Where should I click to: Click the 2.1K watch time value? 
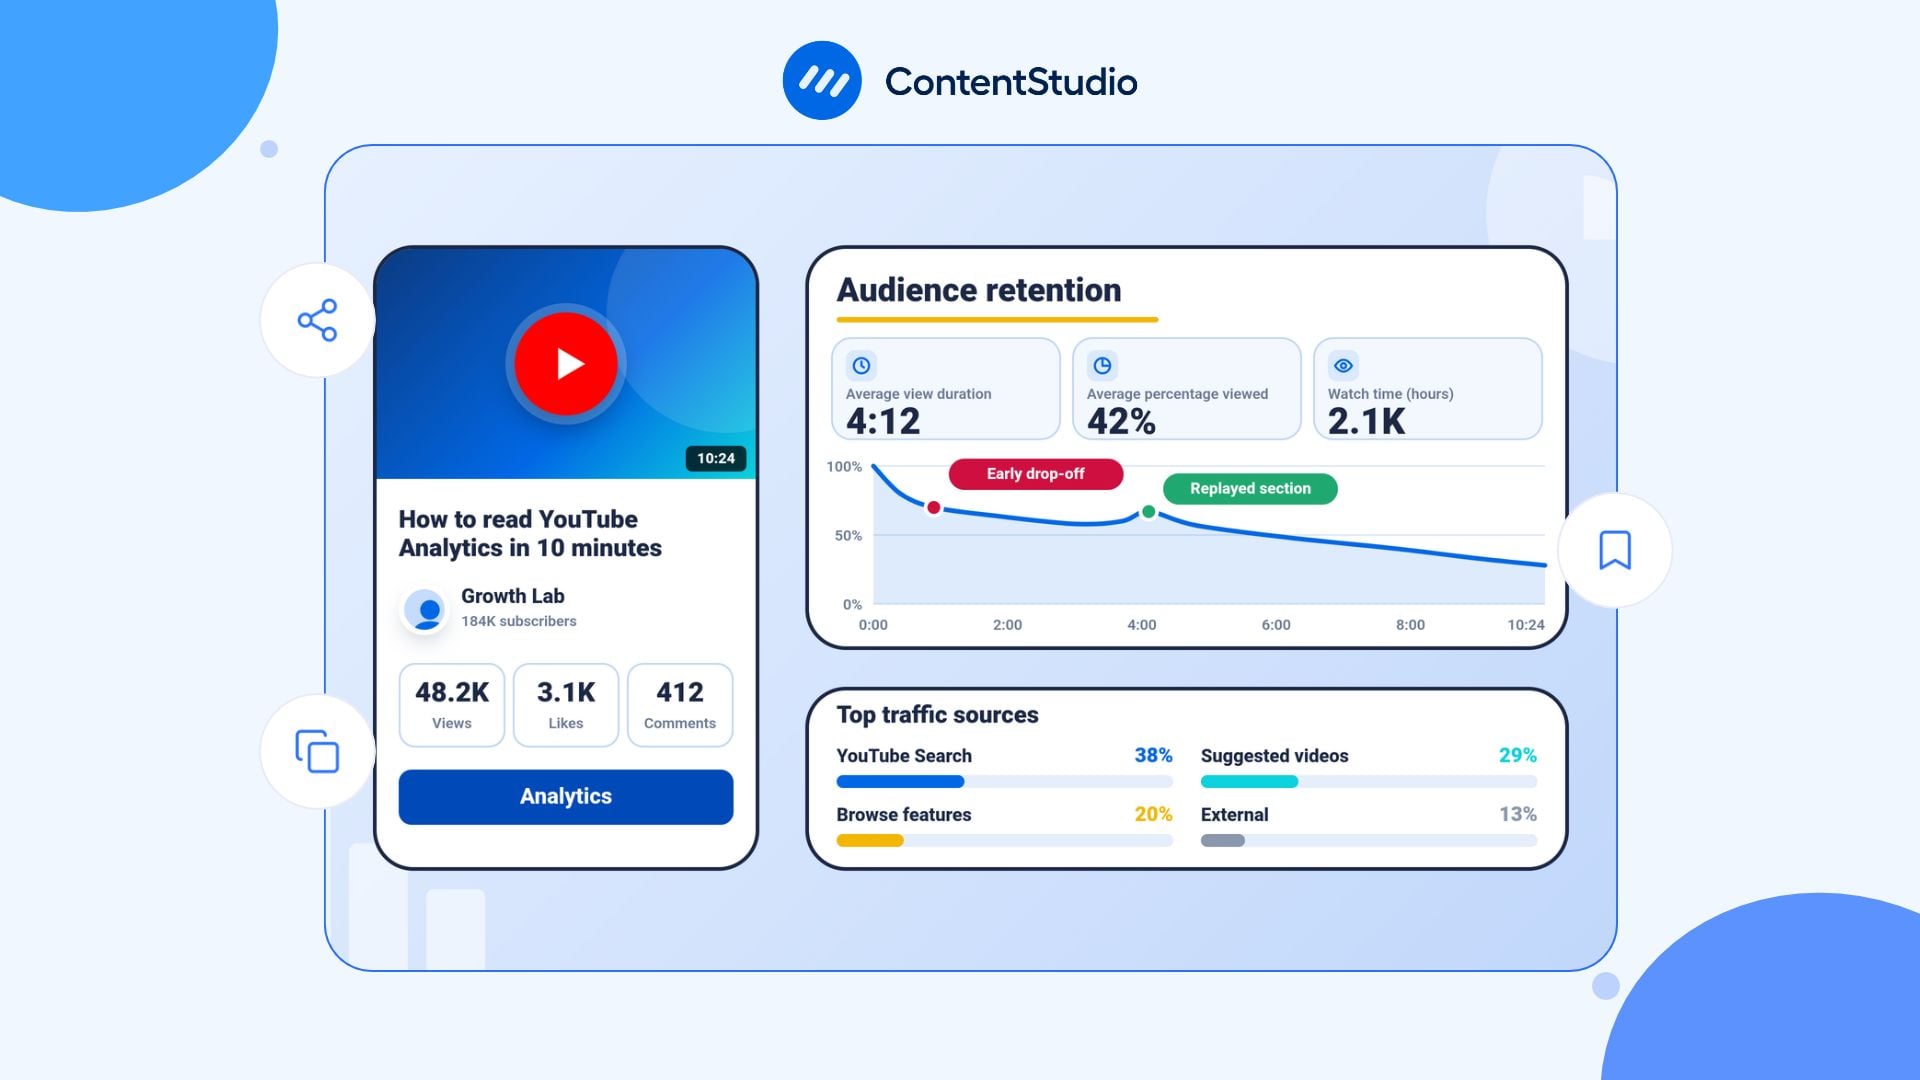coord(1366,421)
